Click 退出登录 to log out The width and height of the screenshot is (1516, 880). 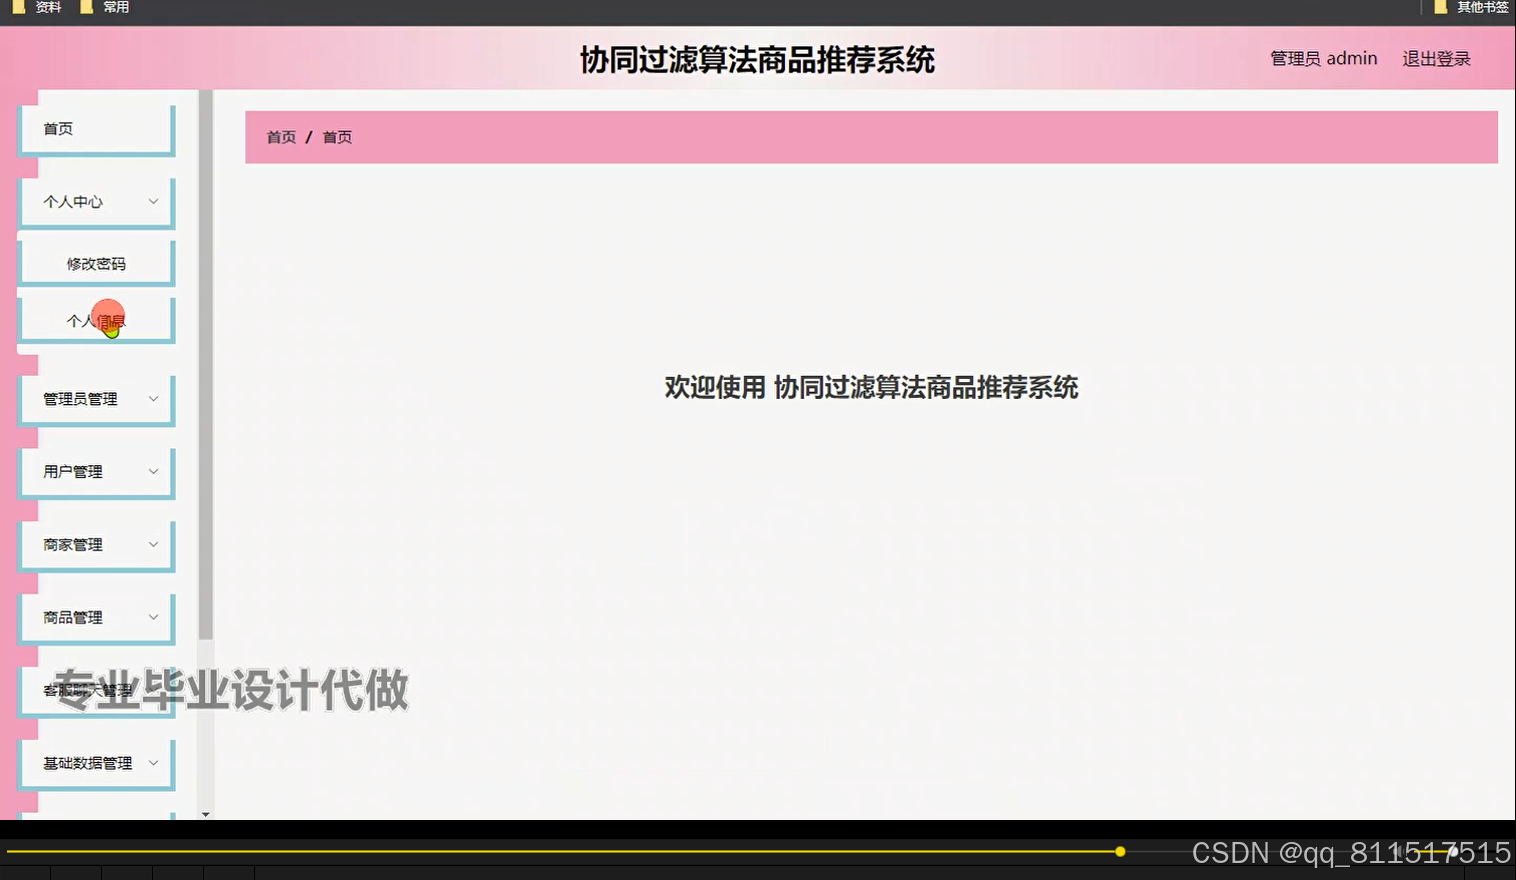tap(1436, 58)
